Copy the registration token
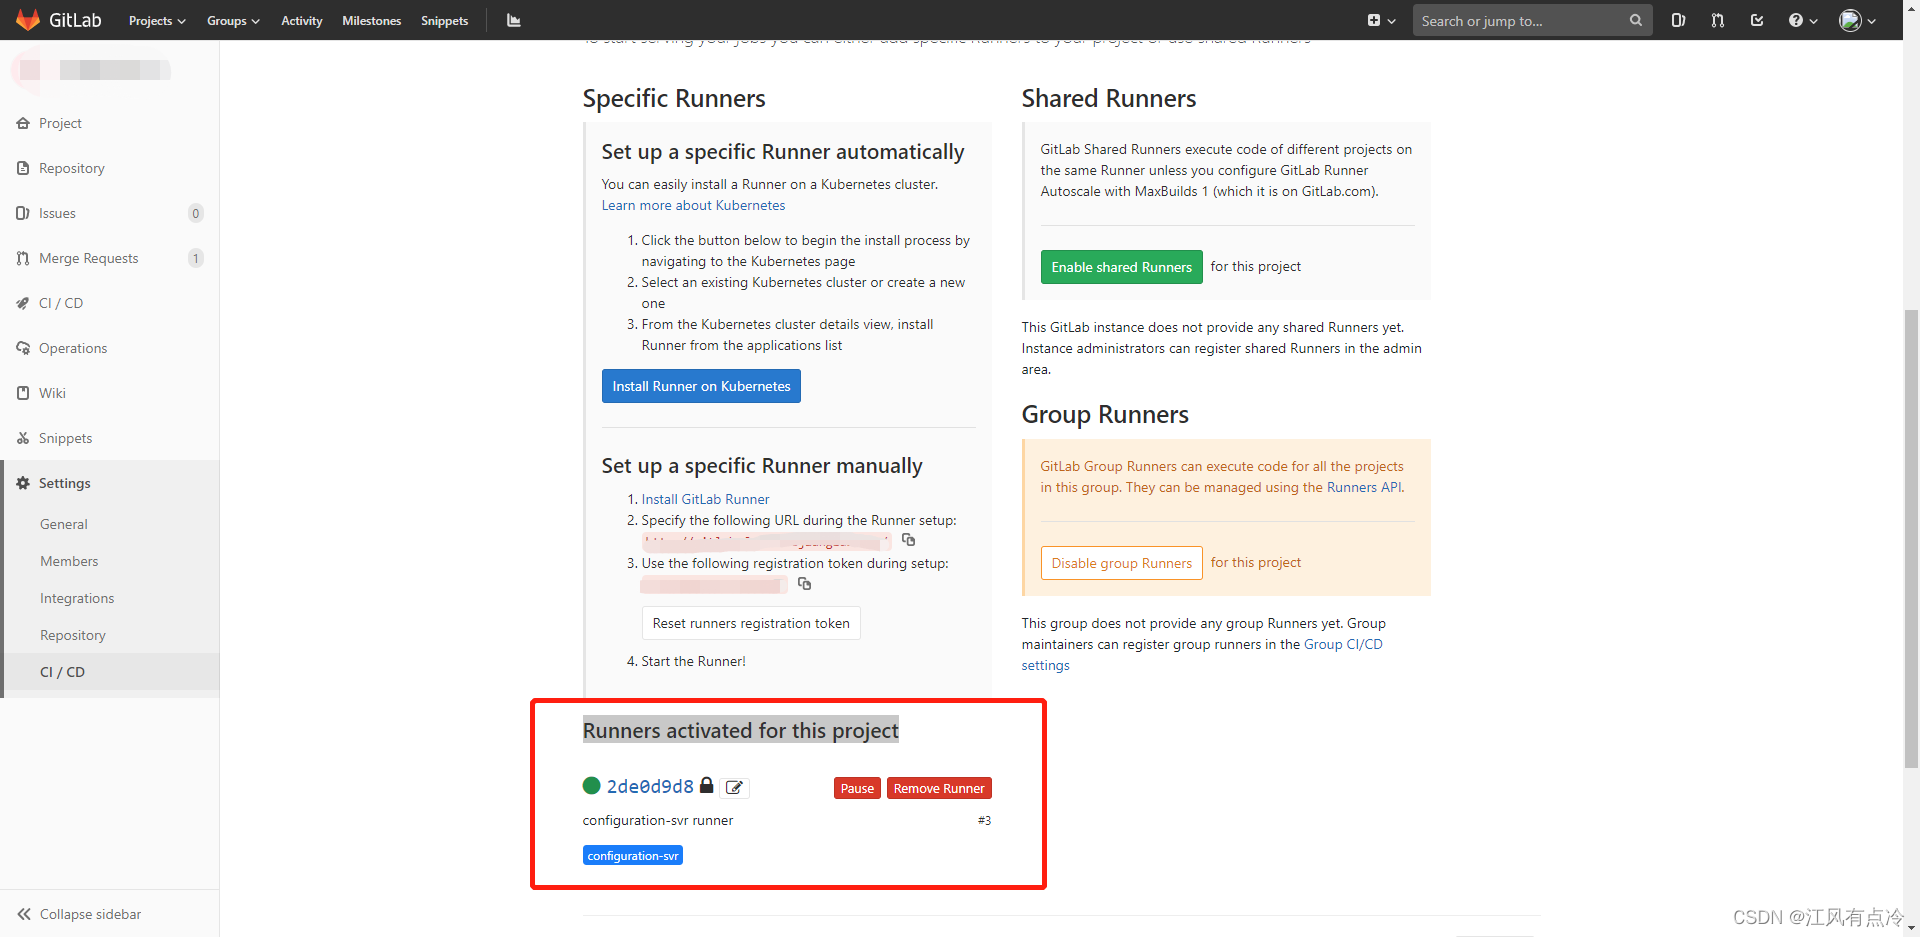The image size is (1920, 937). 804,584
